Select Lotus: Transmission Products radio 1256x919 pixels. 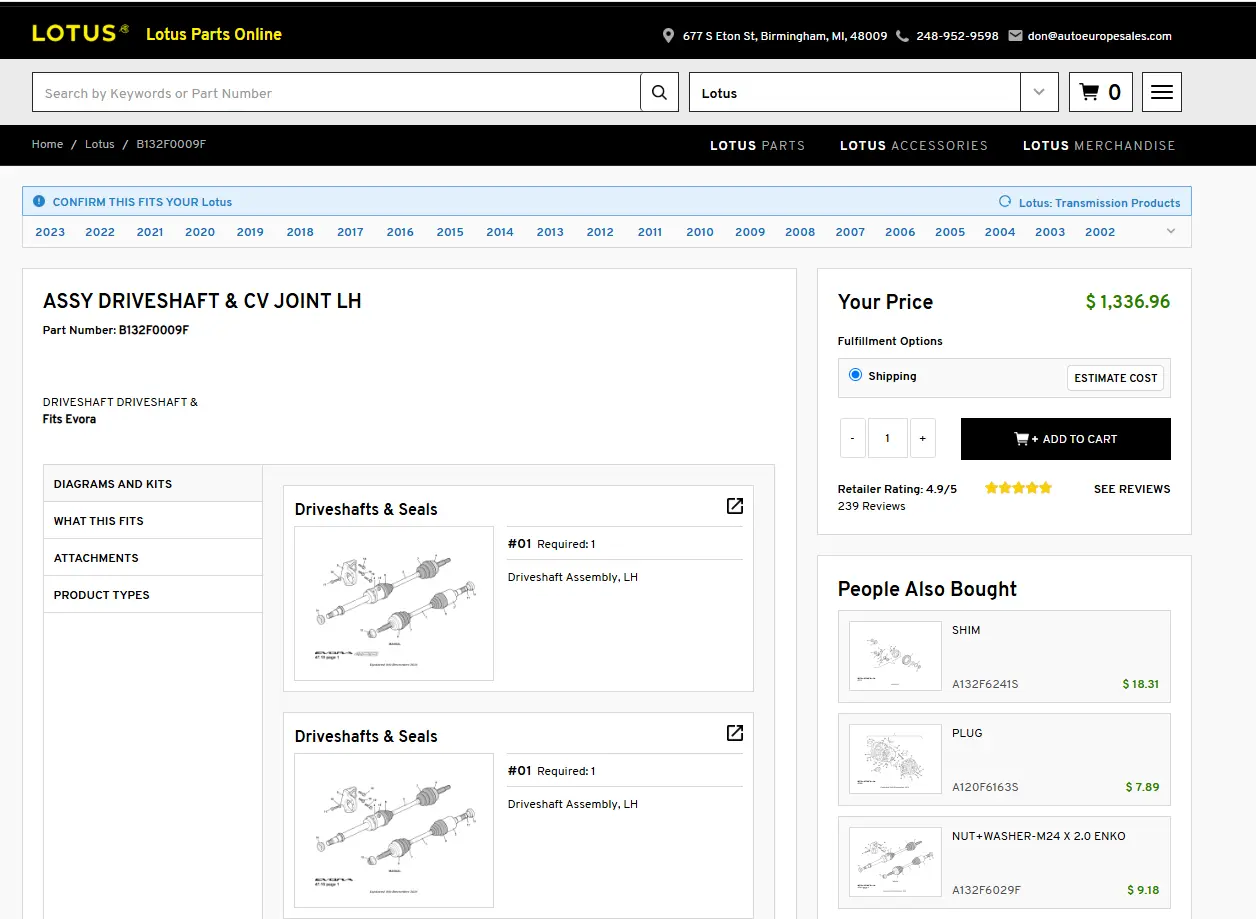coord(1005,201)
